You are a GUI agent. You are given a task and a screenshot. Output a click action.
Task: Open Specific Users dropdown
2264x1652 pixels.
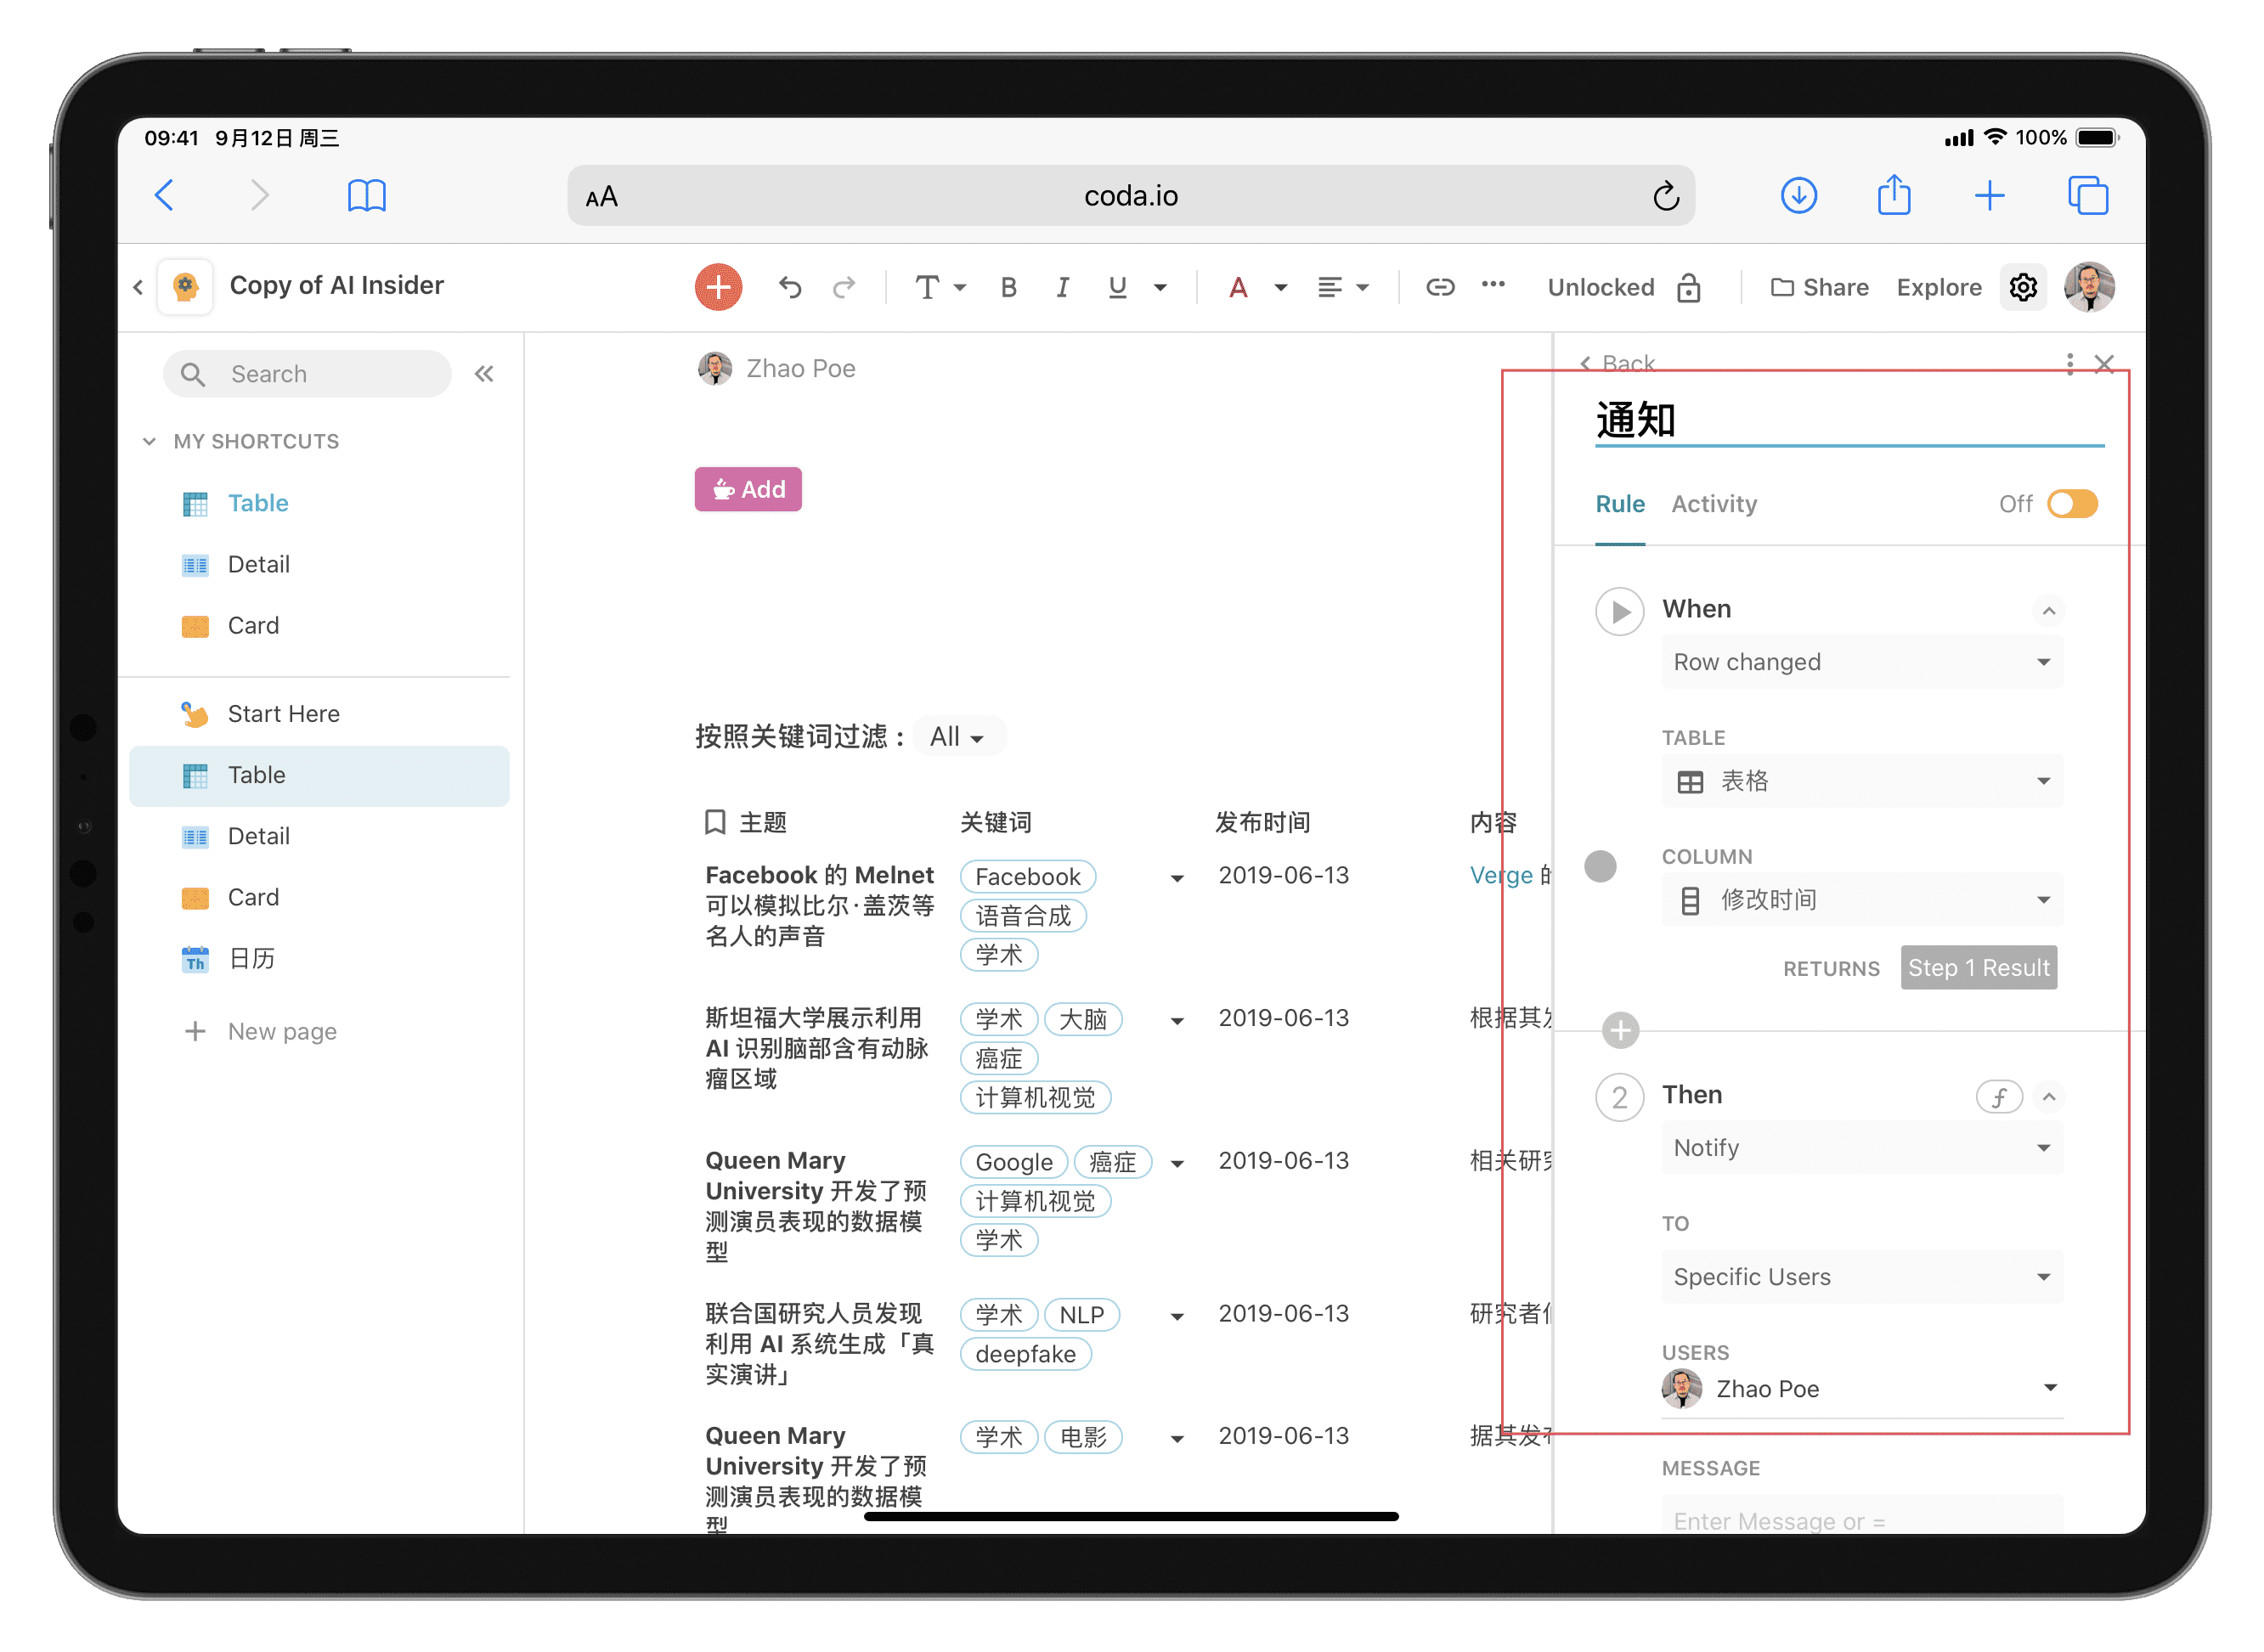pos(1862,1277)
